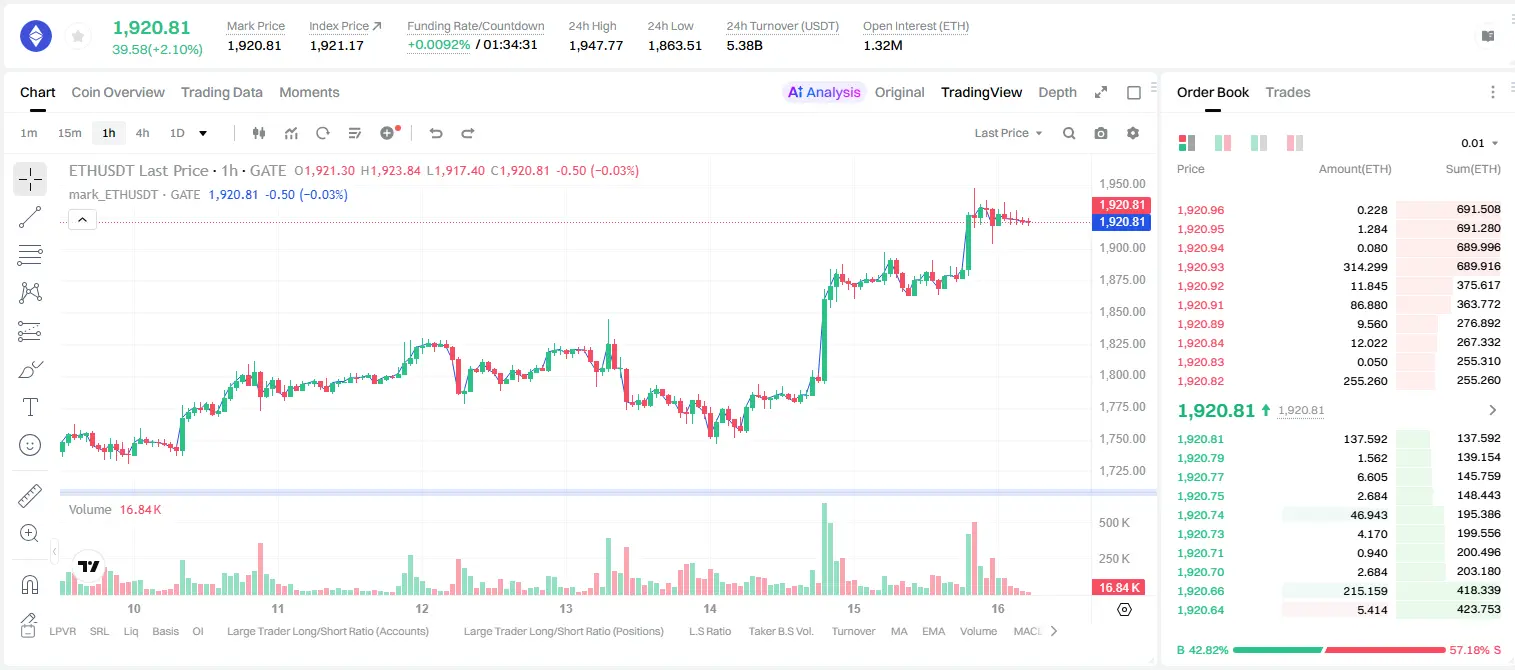Open chart settings gear icon
Viewport: 1515px width, 670px height.
[1133, 133]
